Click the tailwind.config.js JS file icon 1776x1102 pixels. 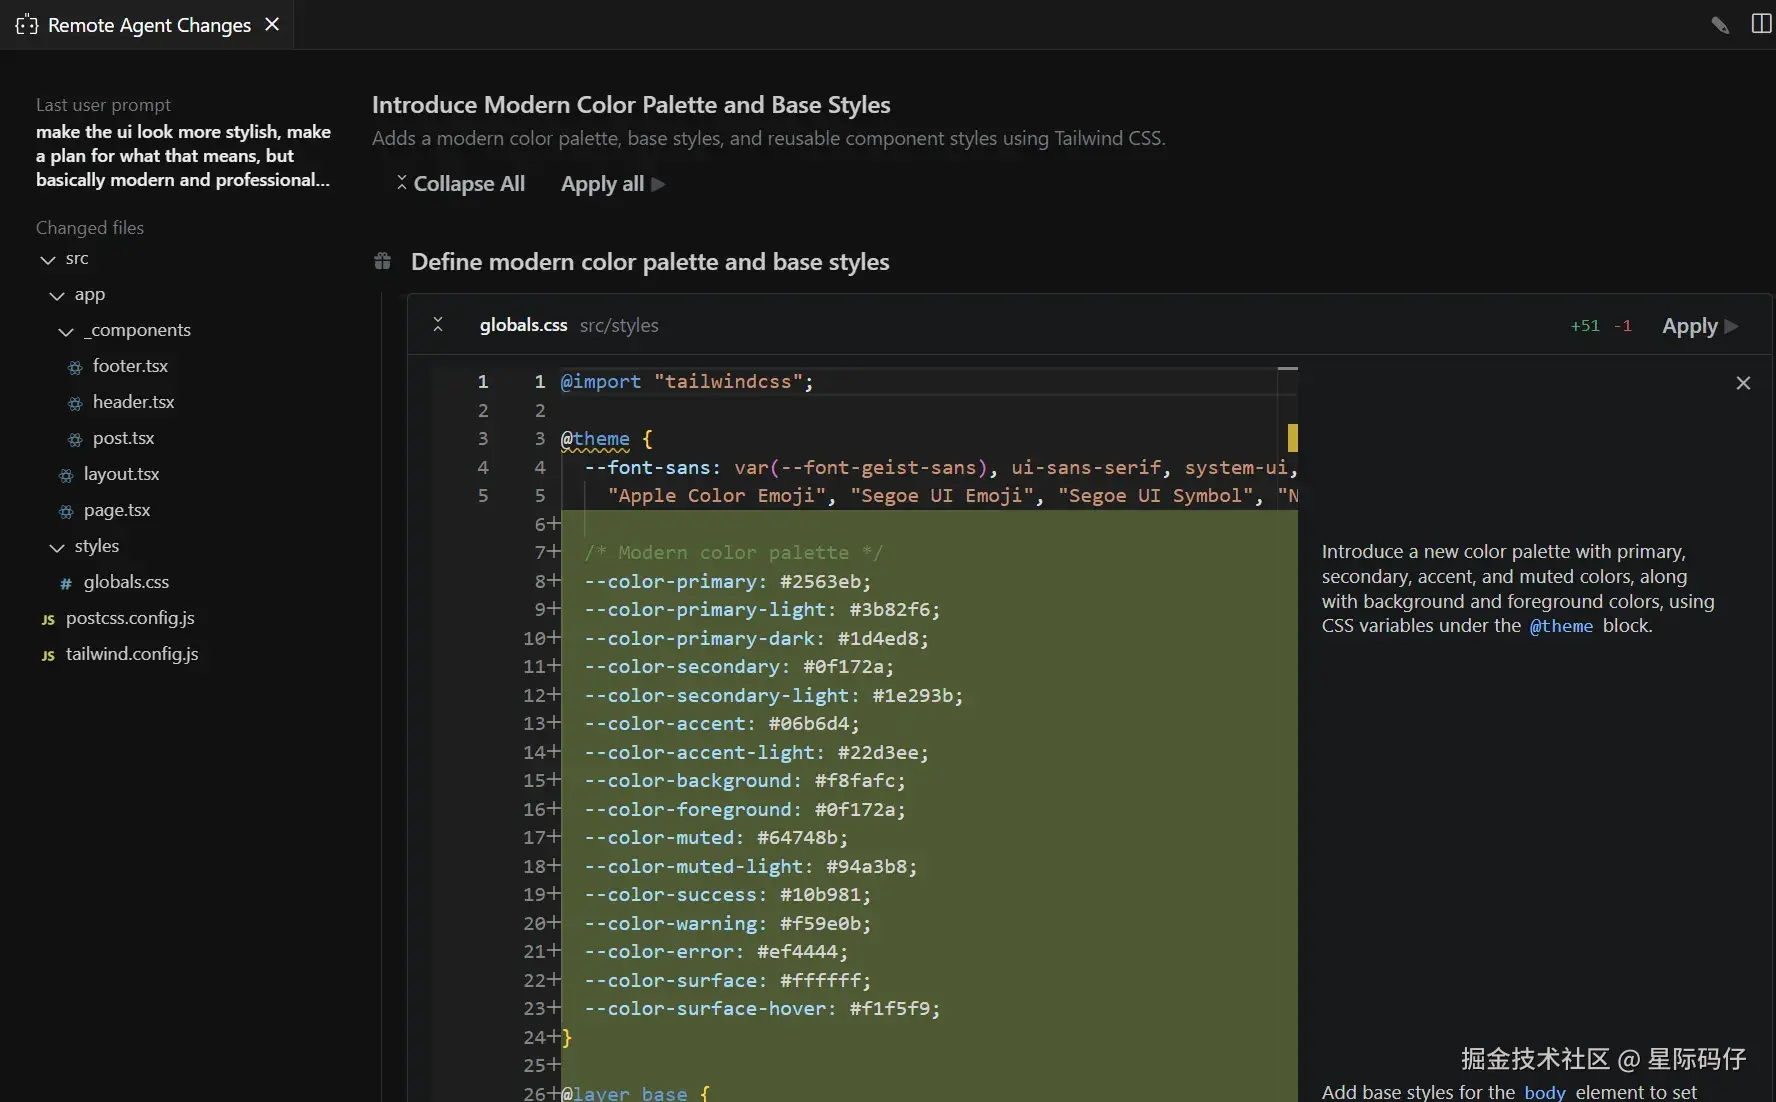[x=48, y=655]
